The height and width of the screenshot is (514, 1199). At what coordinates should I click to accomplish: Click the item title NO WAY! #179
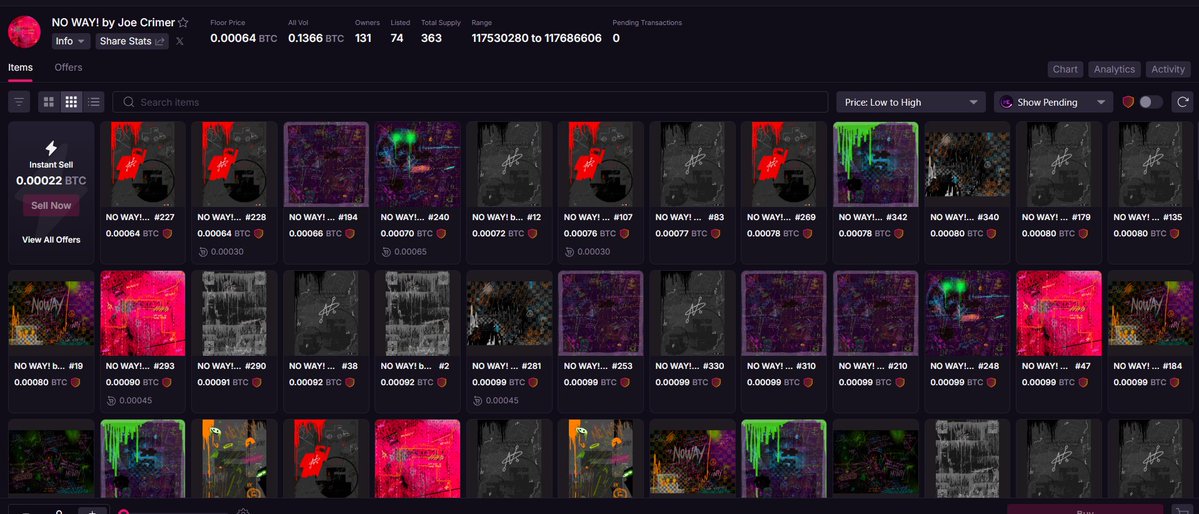(x=1058, y=217)
